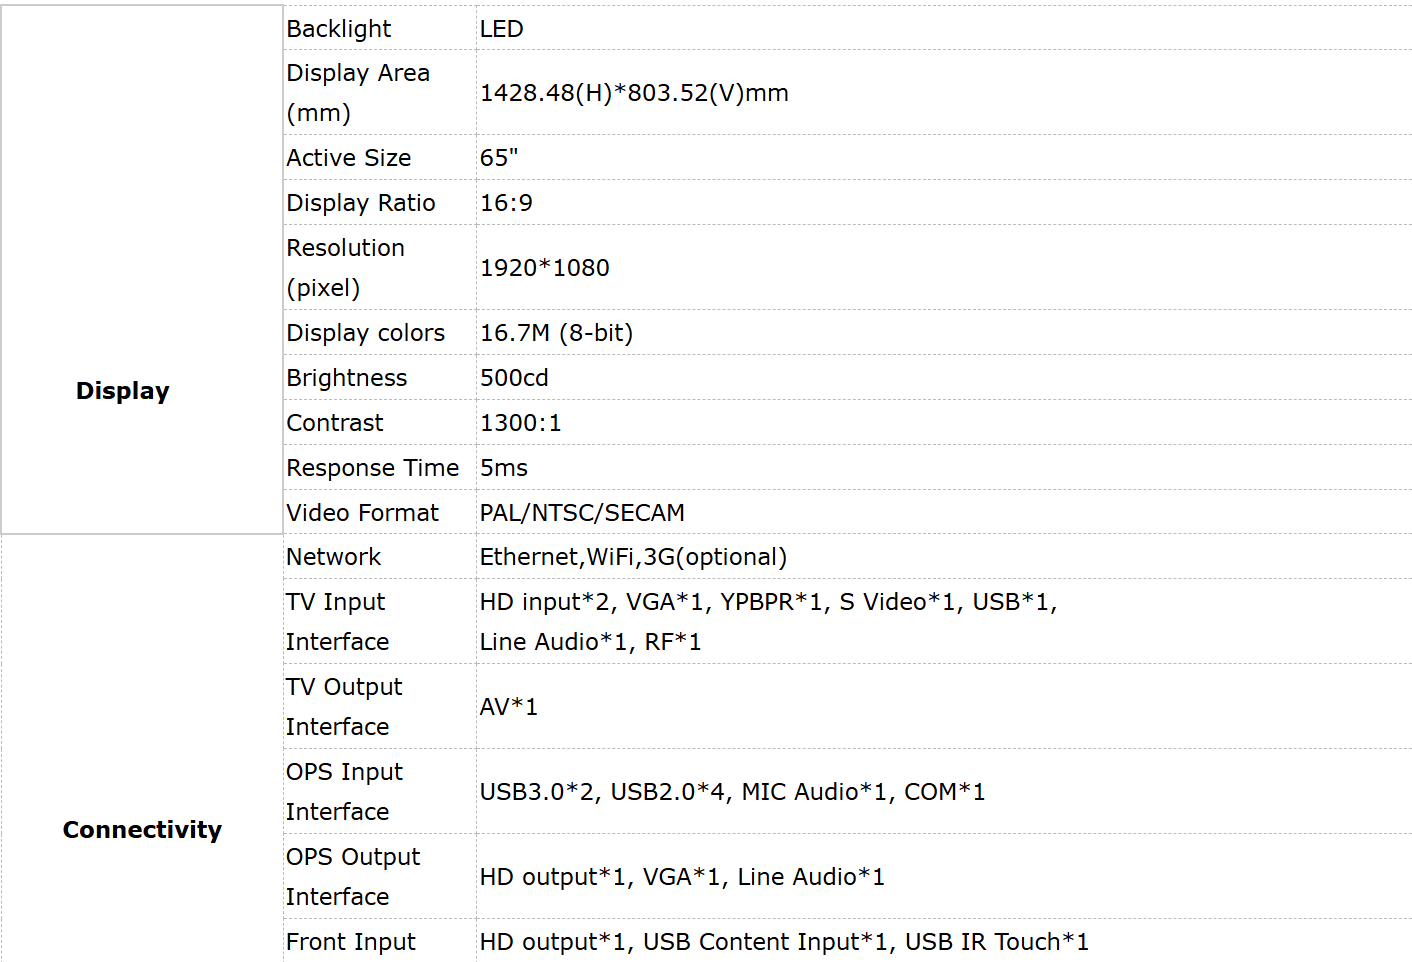
Task: Select the Active Size label
Action: pyautogui.click(x=349, y=158)
